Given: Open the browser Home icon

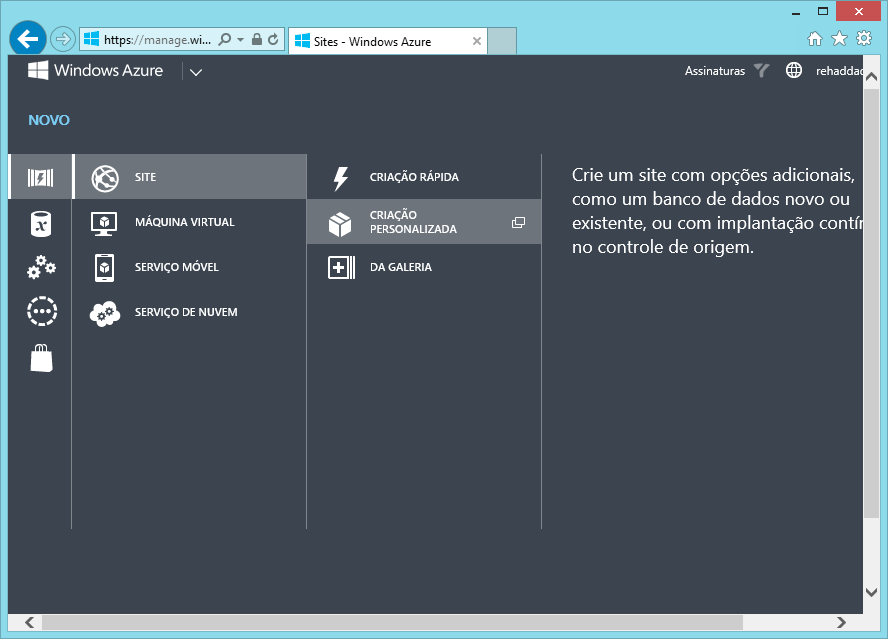Looking at the screenshot, I should pyautogui.click(x=814, y=39).
